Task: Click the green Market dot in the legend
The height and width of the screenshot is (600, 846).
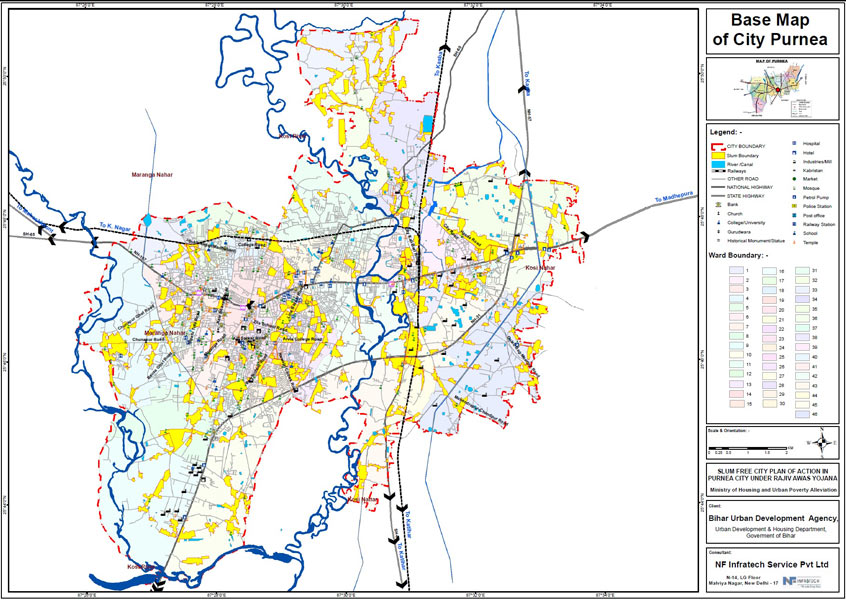Action: pyautogui.click(x=794, y=179)
